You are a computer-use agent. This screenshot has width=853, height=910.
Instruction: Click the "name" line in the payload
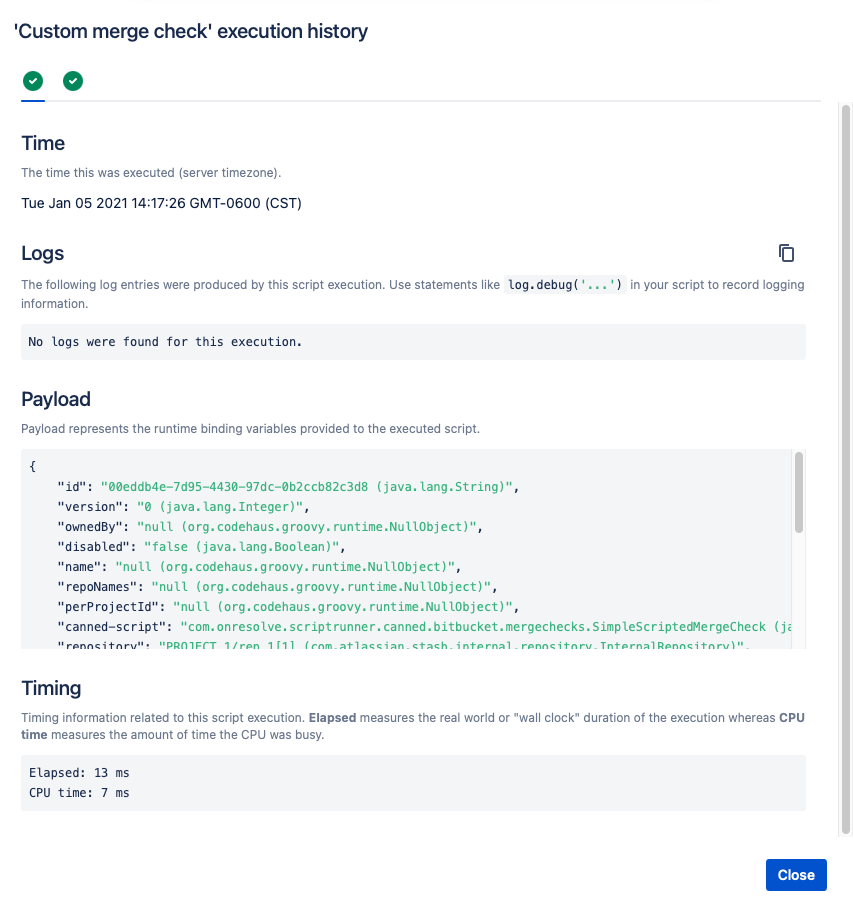pos(259,566)
